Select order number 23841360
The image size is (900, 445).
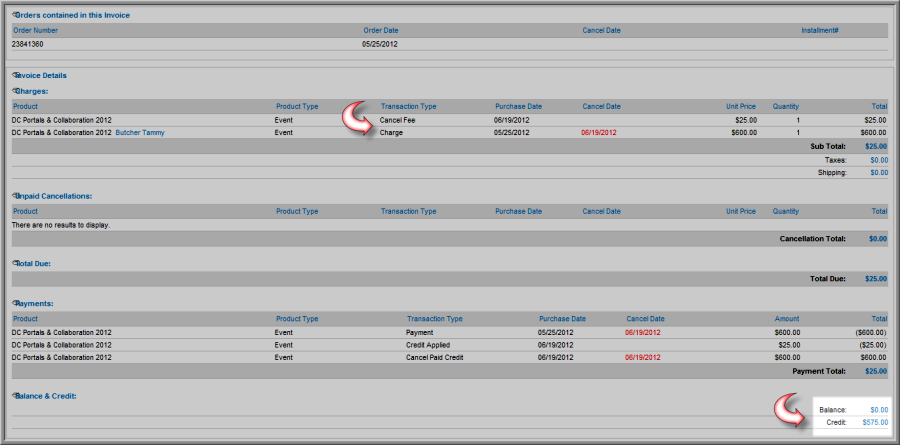(x=28, y=44)
